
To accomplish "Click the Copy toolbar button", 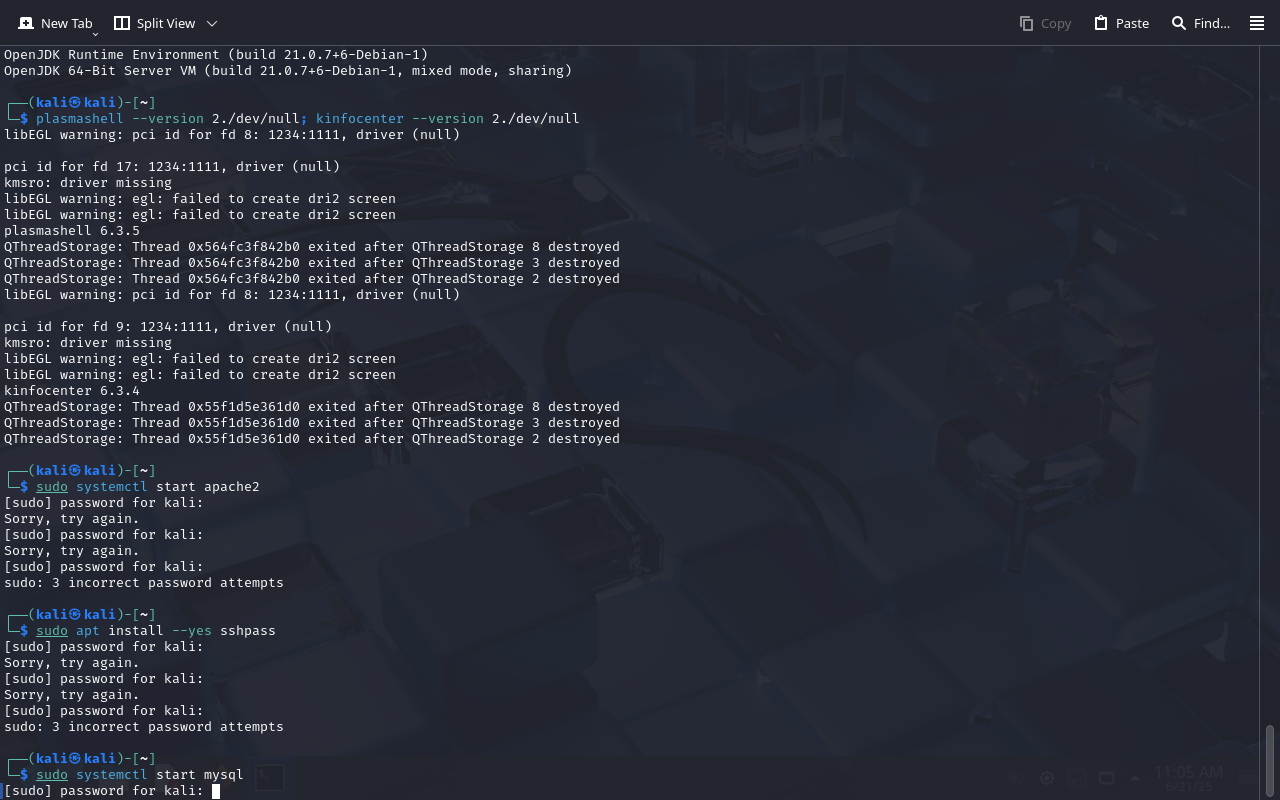I will [1045, 23].
